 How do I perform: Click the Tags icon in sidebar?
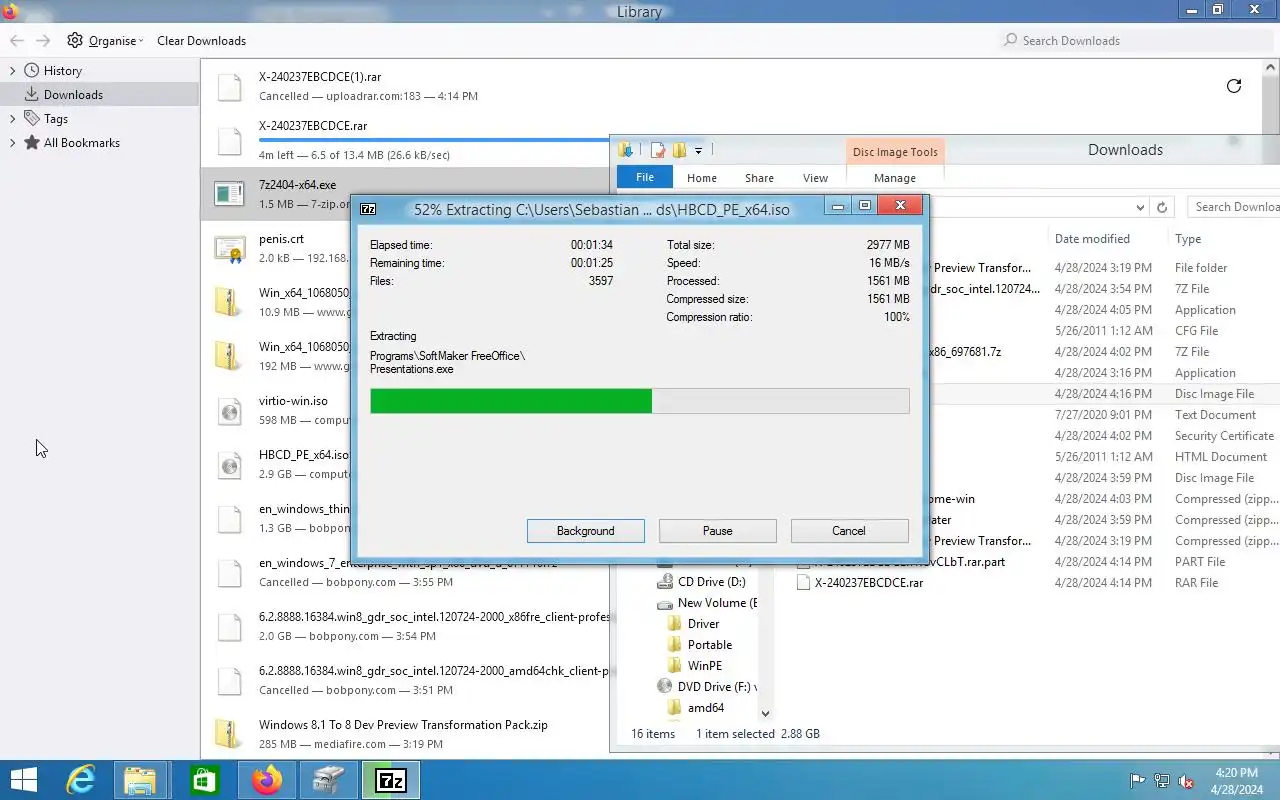pyautogui.click(x=32, y=119)
